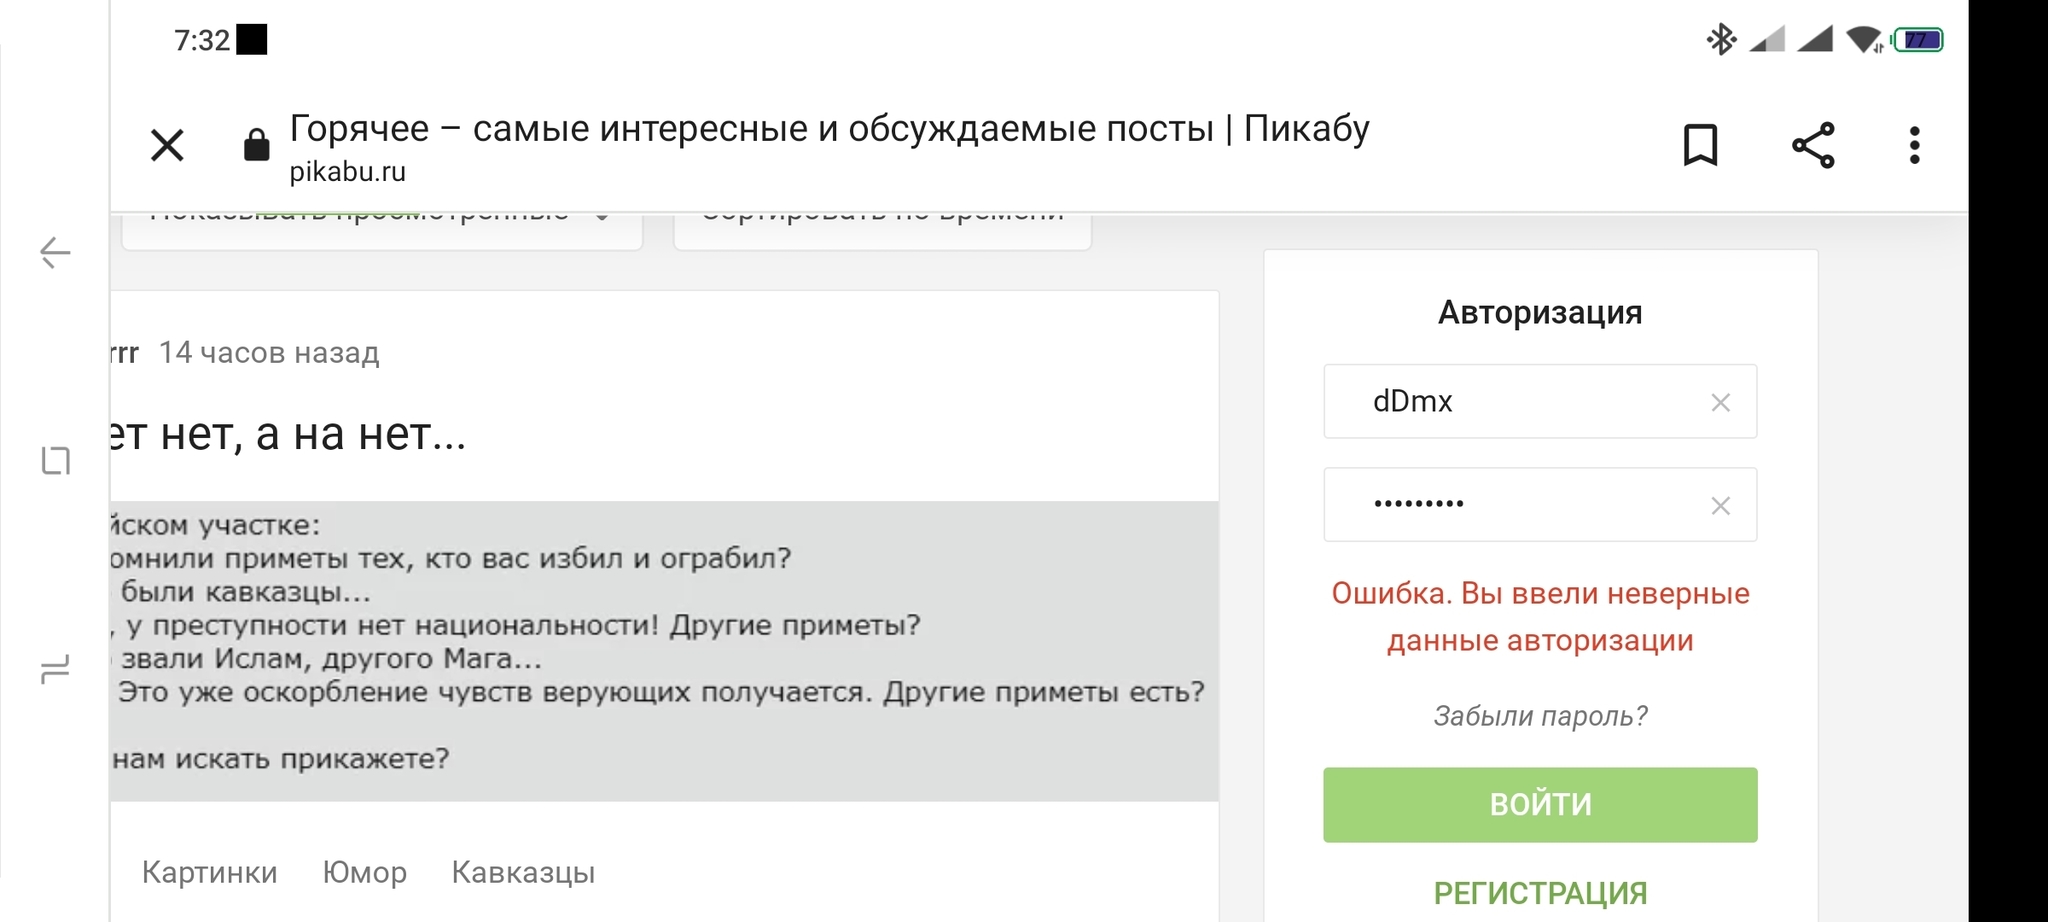Clear the password field
Image resolution: width=2048 pixels, height=922 pixels.
[1720, 506]
